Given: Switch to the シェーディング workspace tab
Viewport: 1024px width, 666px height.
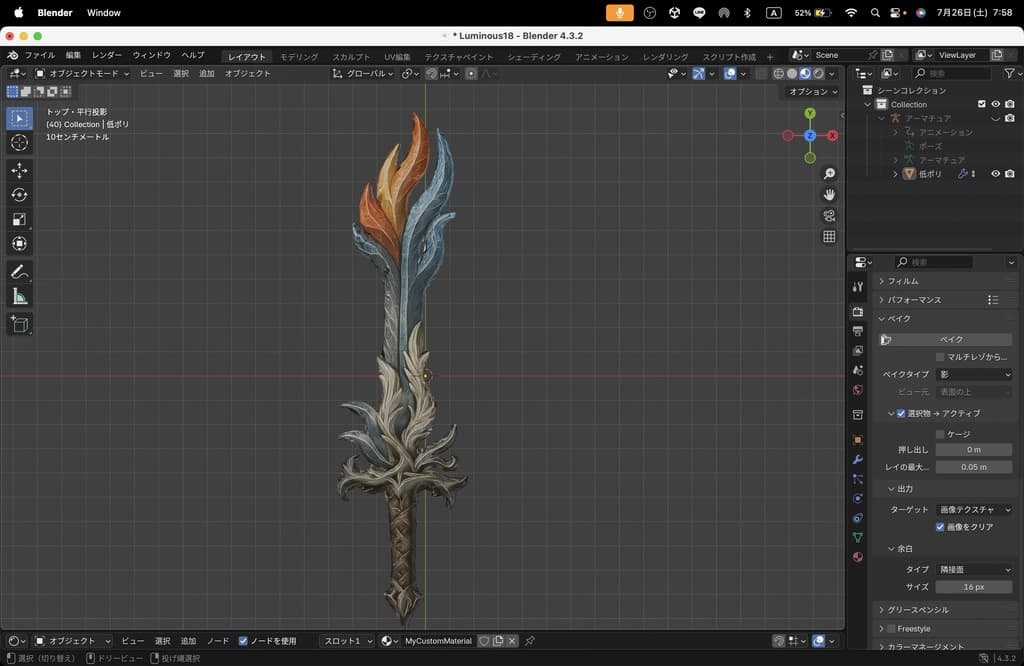Looking at the screenshot, I should click(534, 57).
